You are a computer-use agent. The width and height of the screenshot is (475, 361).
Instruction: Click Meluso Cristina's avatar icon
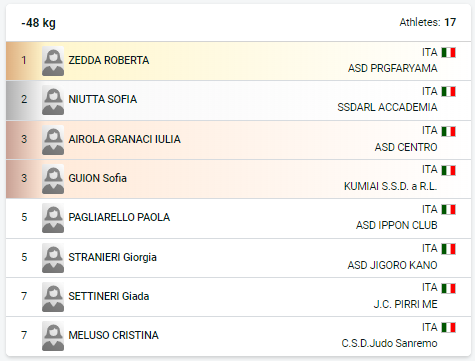click(53, 336)
